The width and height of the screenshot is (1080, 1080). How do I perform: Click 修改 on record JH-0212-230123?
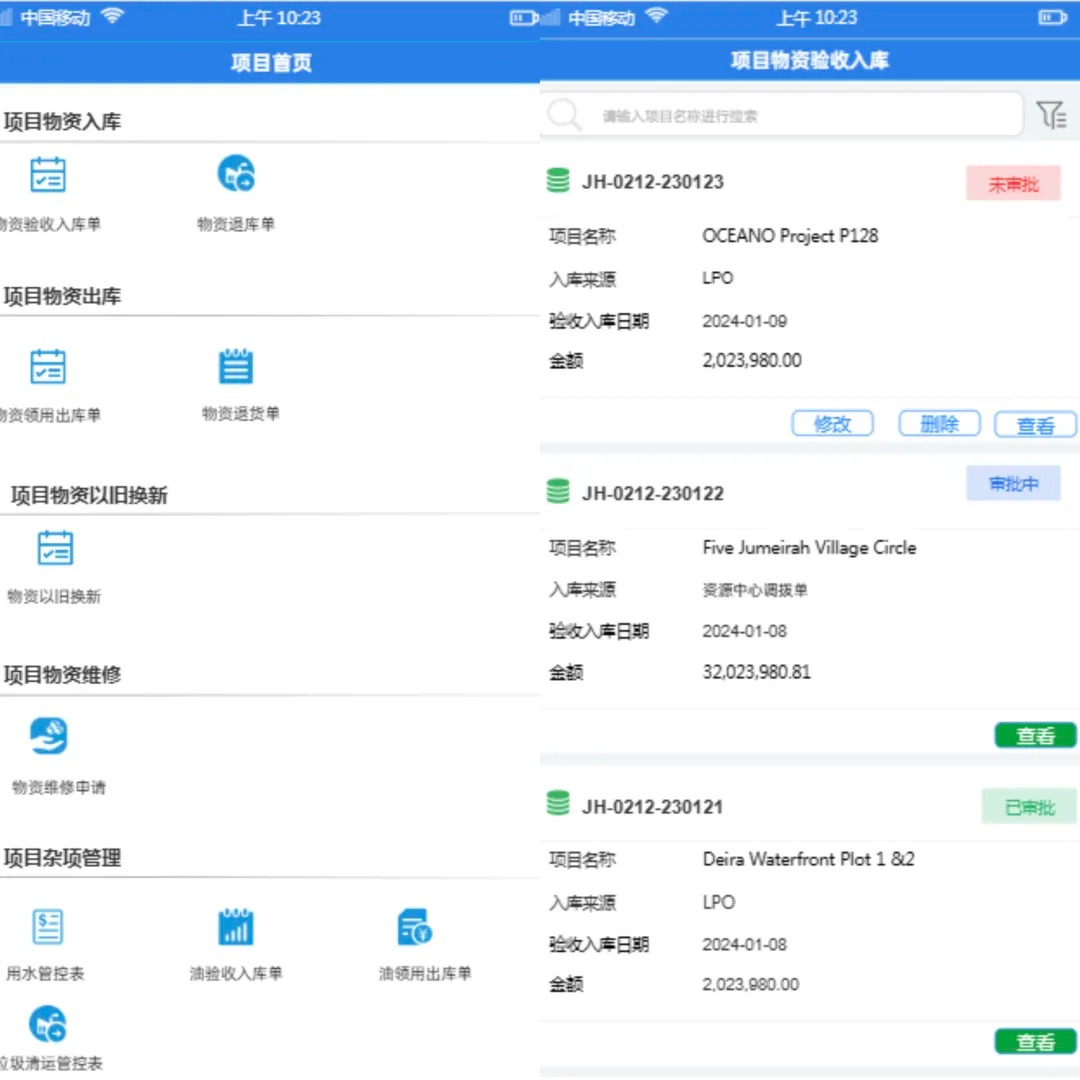pos(832,423)
